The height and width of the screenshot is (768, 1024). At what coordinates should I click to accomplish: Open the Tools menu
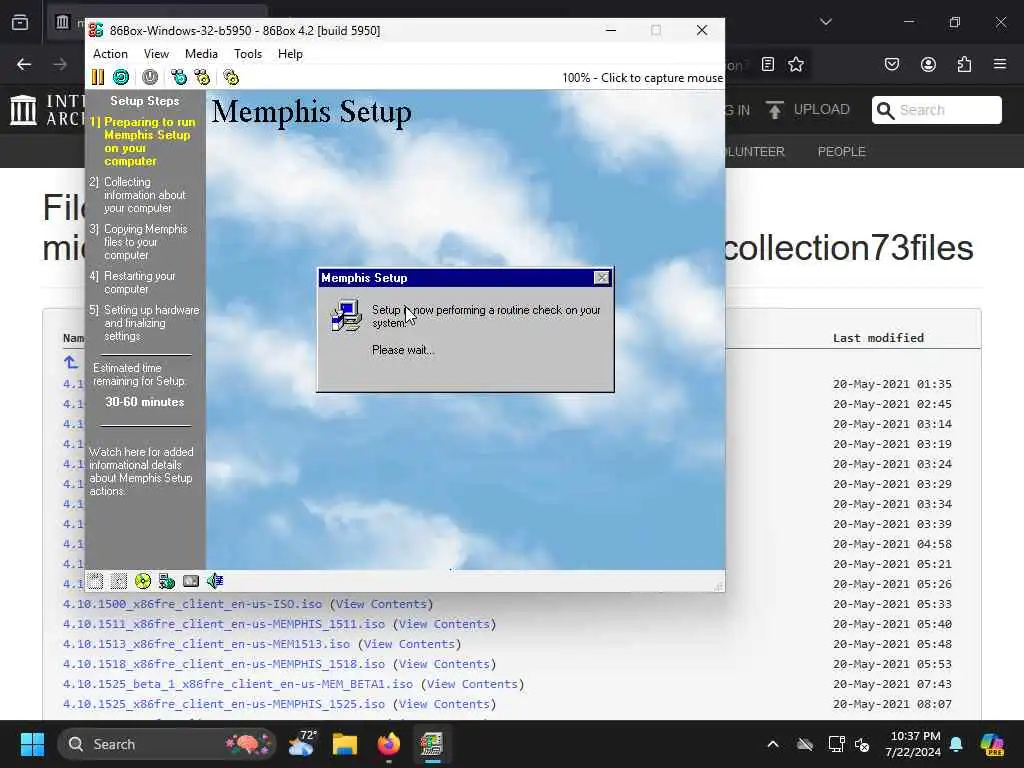click(248, 54)
